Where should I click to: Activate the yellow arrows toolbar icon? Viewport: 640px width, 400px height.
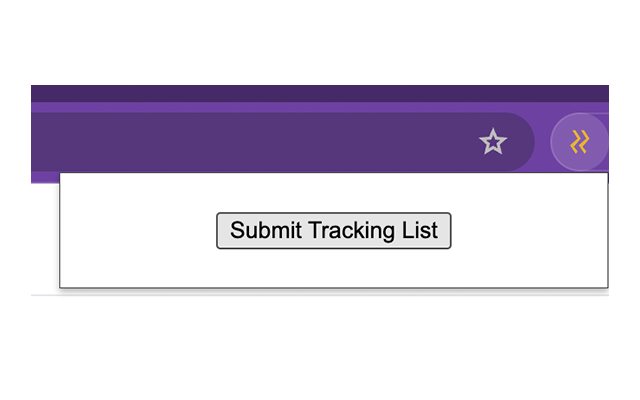pos(579,142)
